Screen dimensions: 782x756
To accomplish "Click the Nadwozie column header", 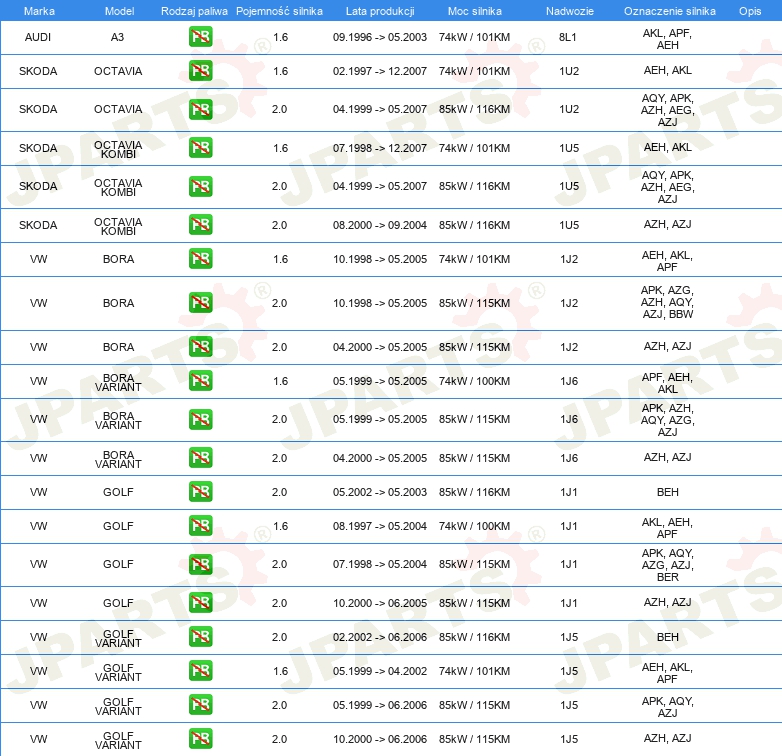I will pyautogui.click(x=570, y=11).
